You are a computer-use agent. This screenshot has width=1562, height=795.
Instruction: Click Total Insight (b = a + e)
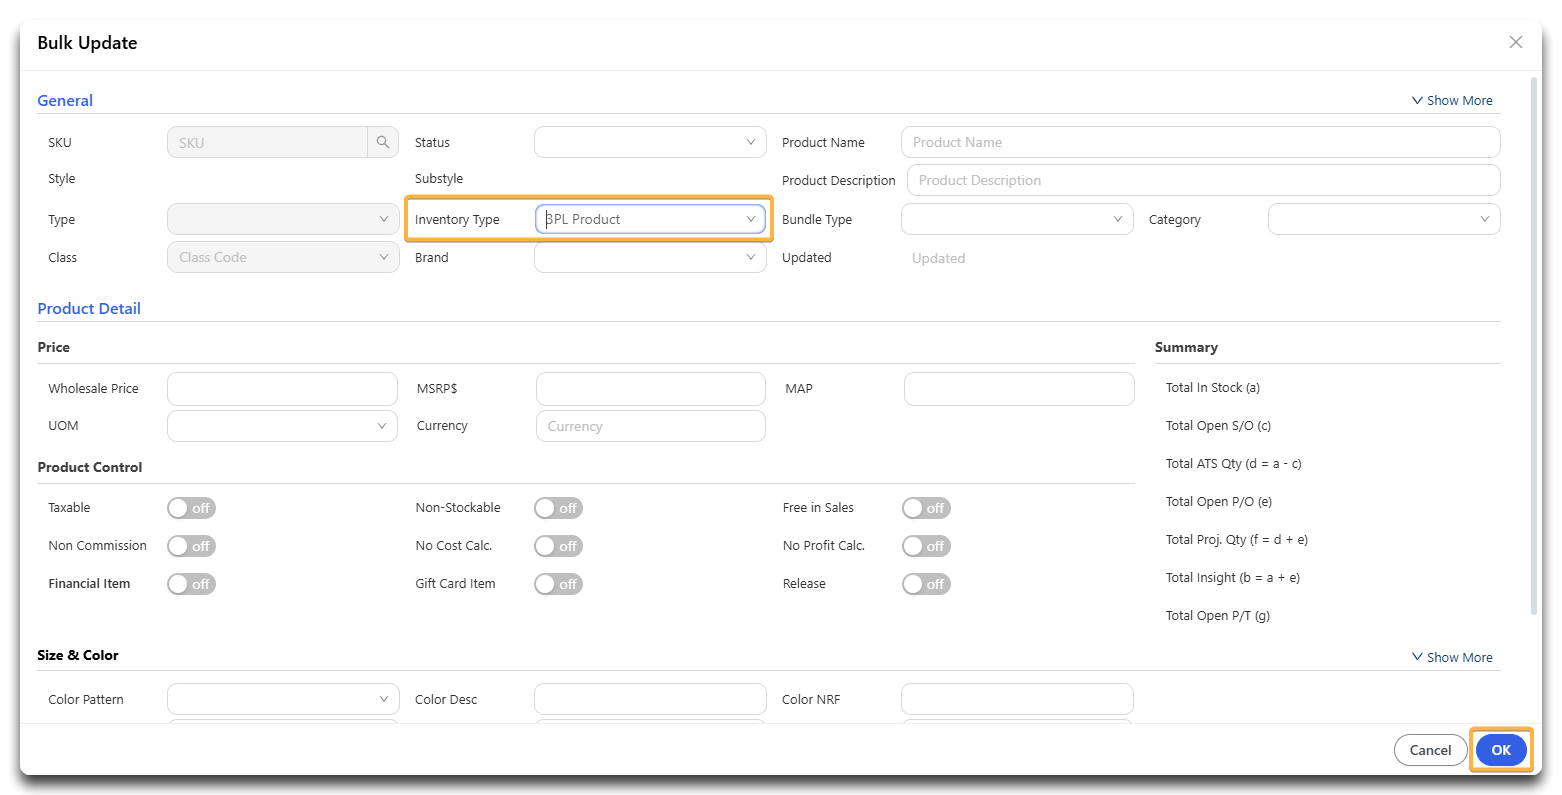tap(1232, 577)
